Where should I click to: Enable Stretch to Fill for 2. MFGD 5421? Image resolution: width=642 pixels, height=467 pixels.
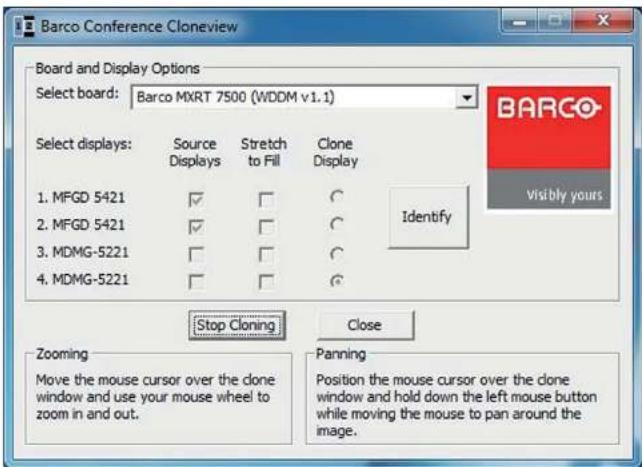pos(266,227)
